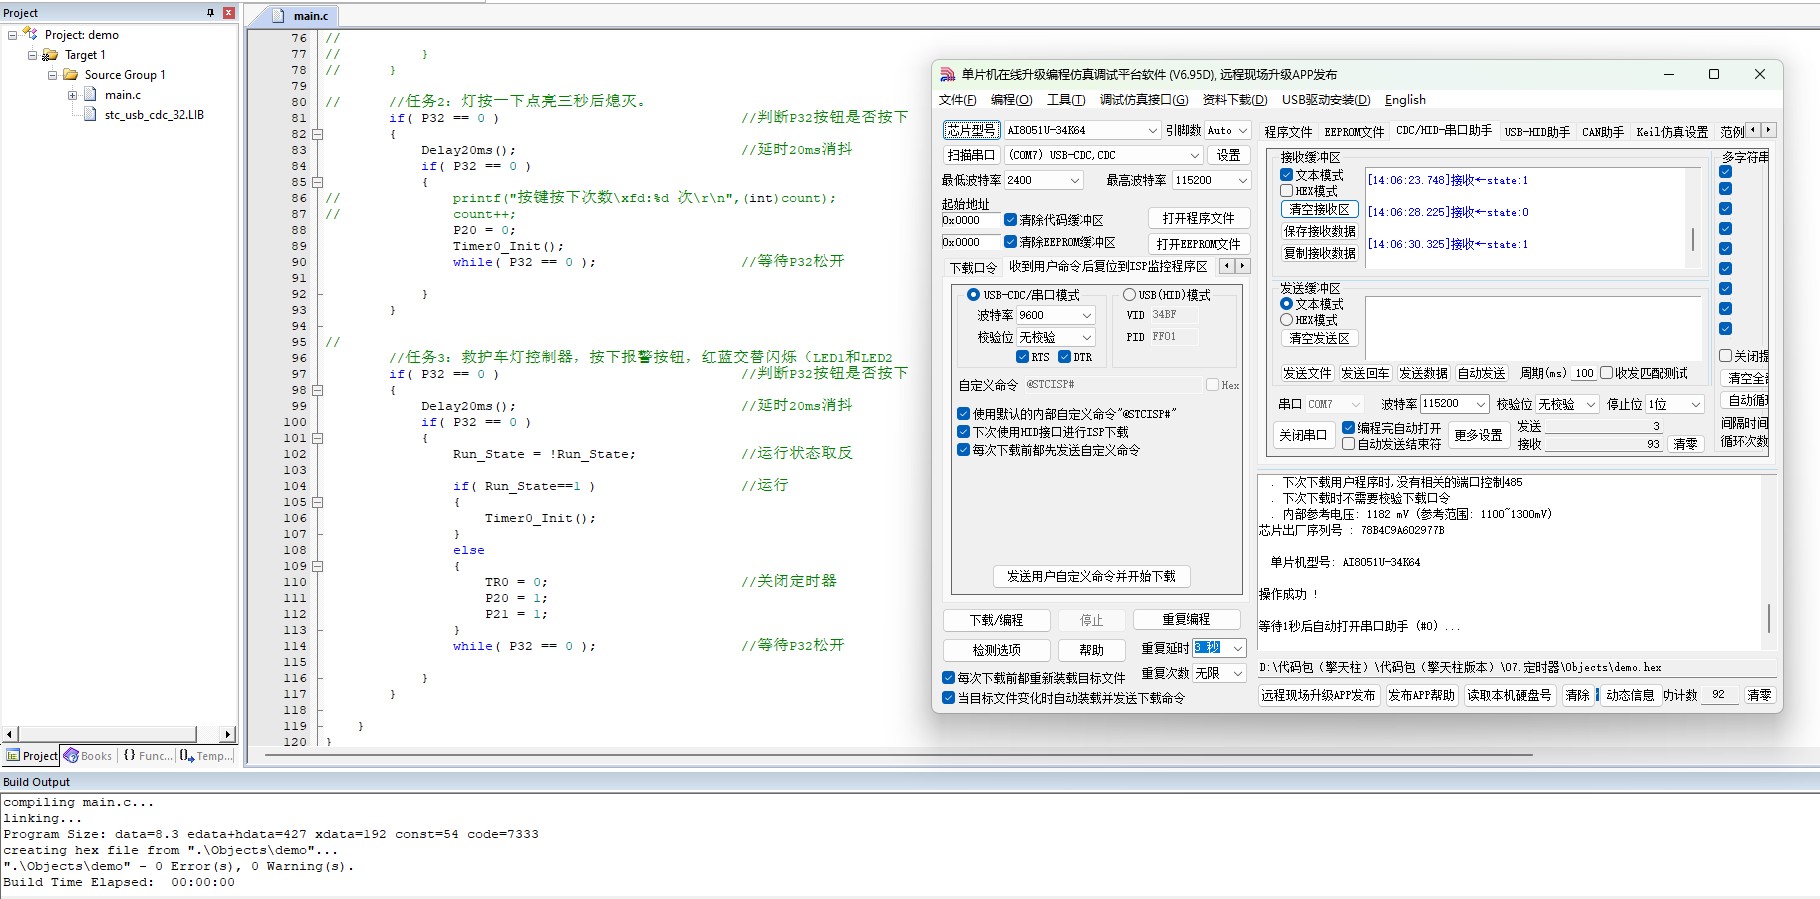Toggle 每次下载前都重新装载目标文件 checkbox
The image size is (1820, 899).
948,678
